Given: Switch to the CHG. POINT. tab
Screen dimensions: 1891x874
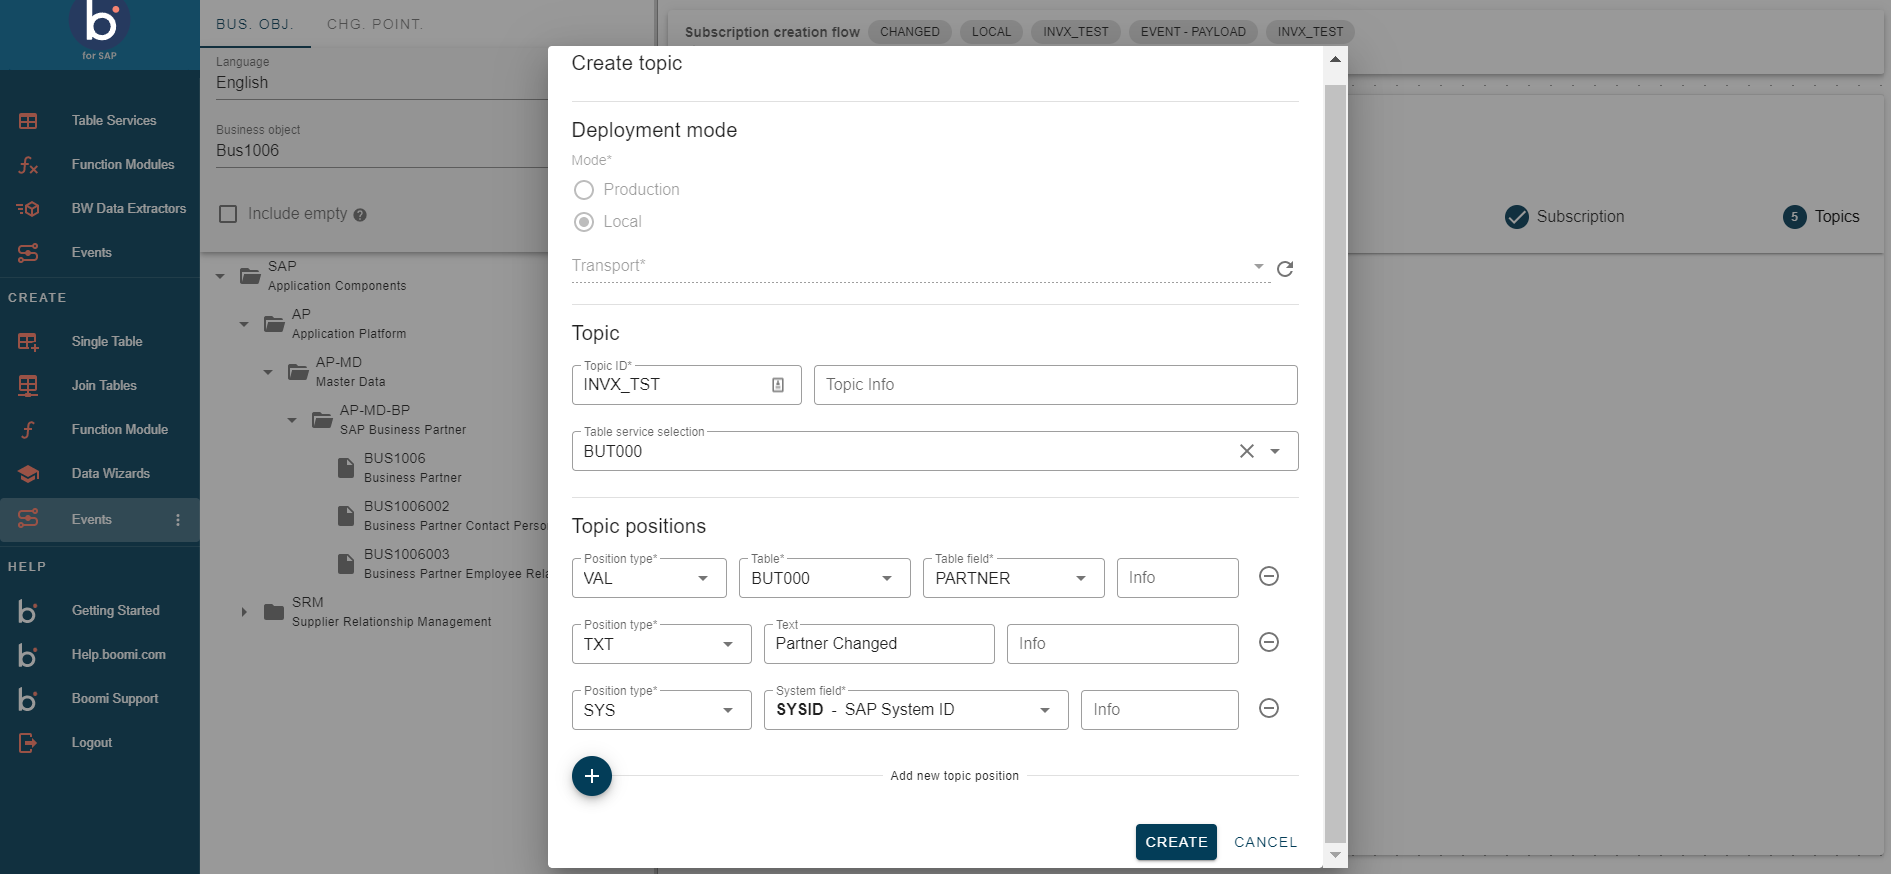Looking at the screenshot, I should [375, 24].
